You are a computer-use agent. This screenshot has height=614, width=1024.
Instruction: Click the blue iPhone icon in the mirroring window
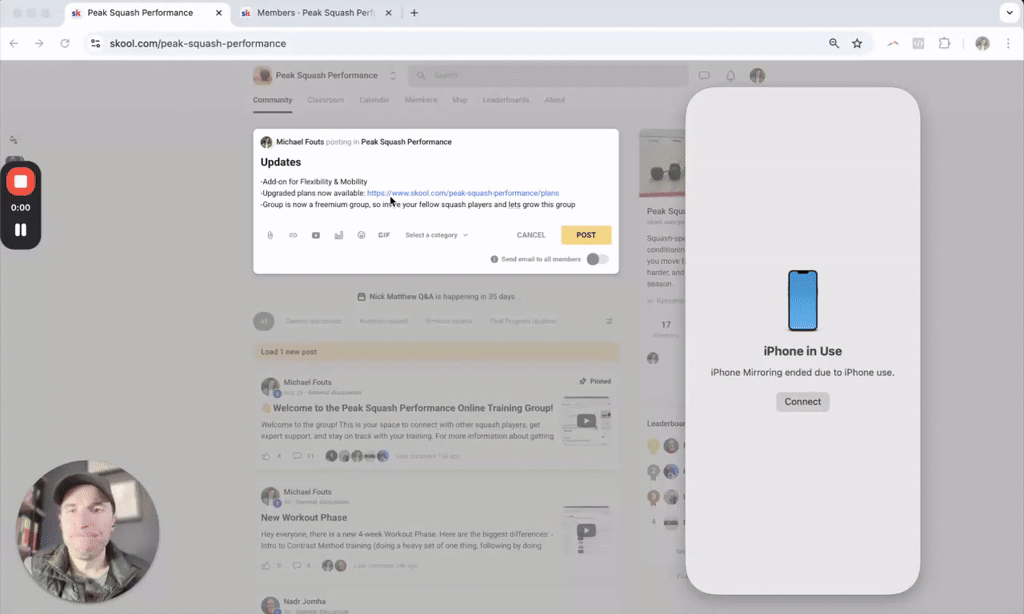pos(803,300)
